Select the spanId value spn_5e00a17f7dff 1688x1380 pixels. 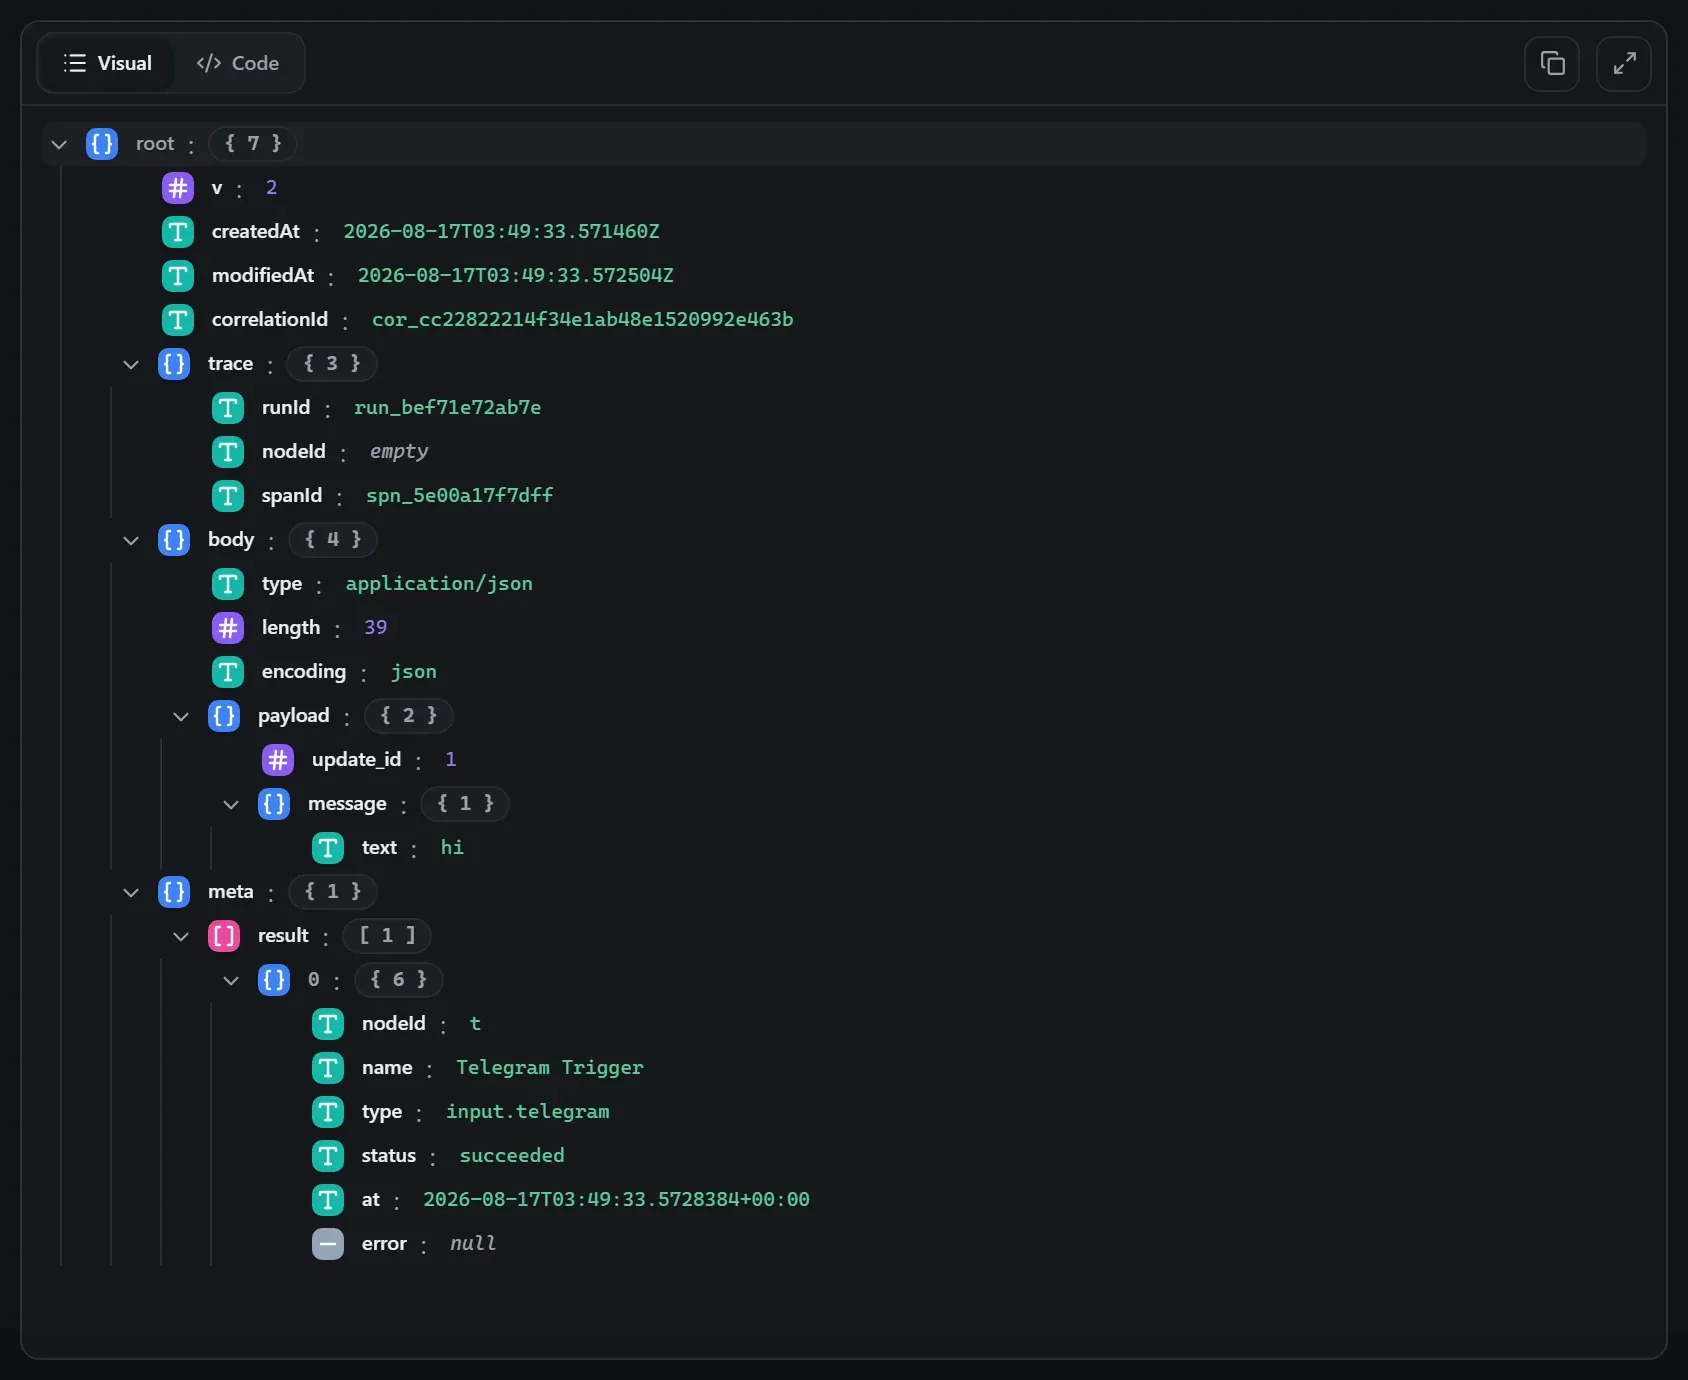pyautogui.click(x=460, y=496)
